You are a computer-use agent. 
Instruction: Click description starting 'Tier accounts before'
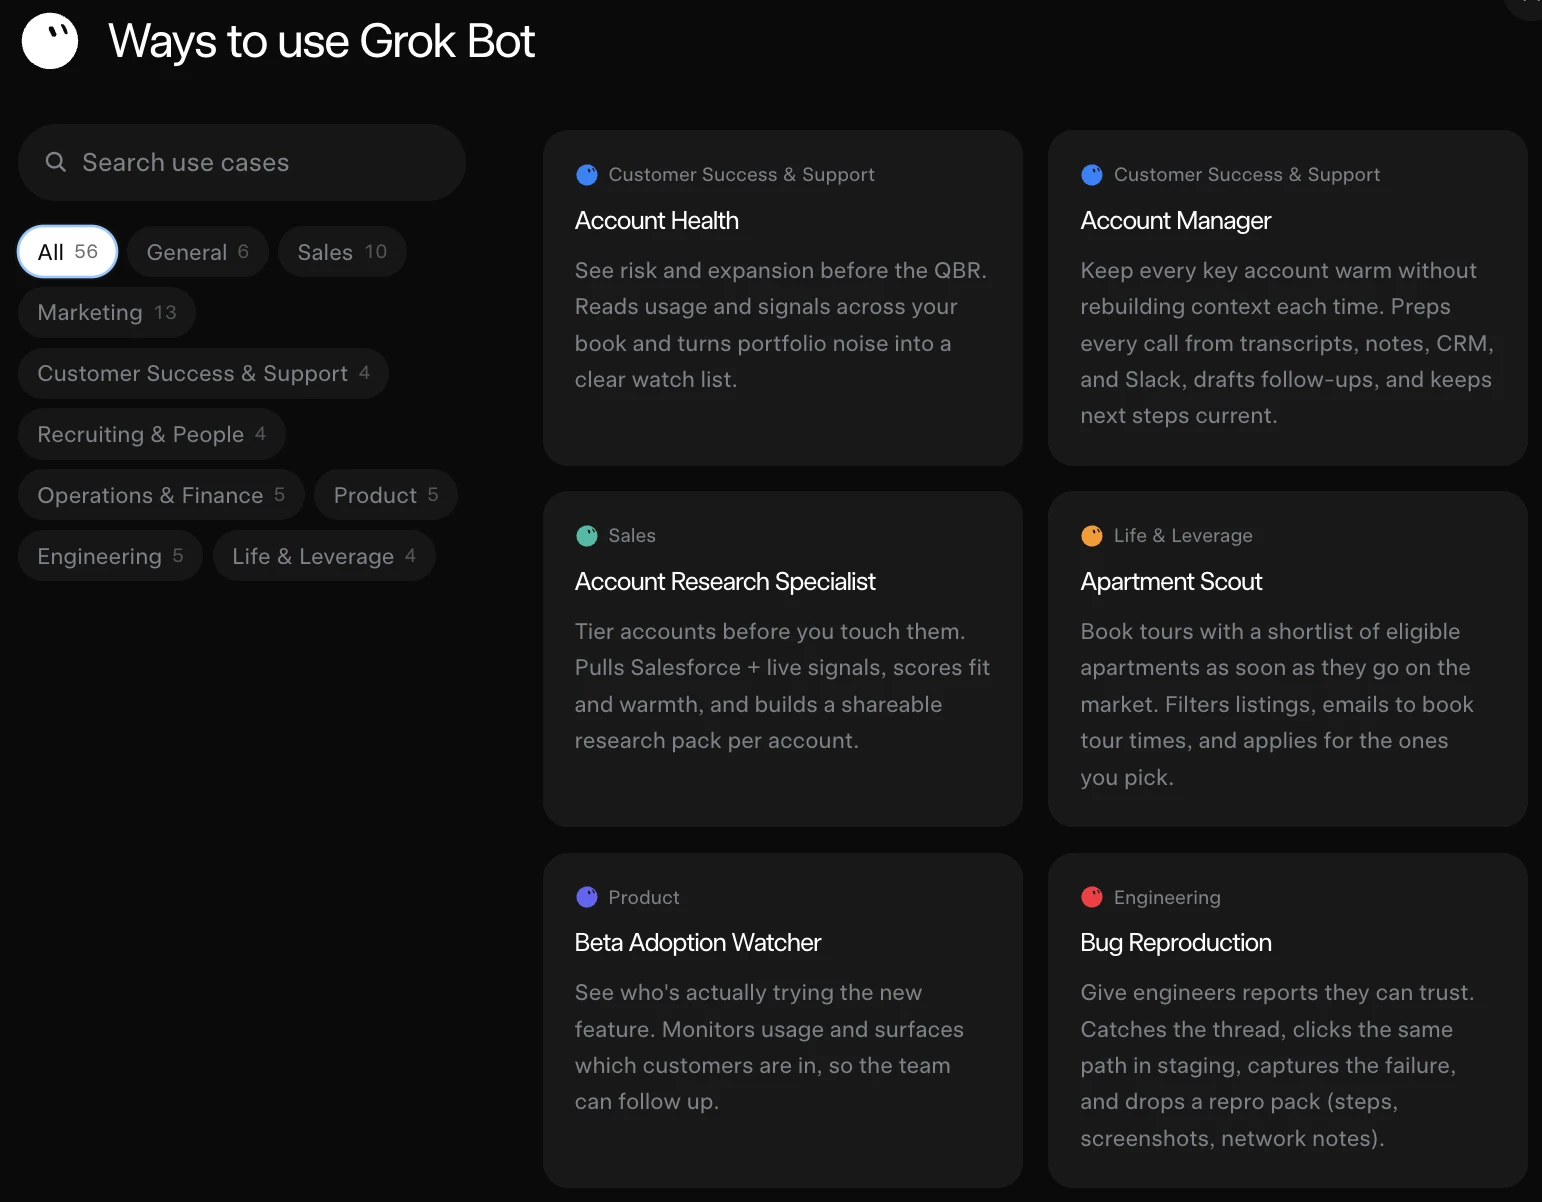pyautogui.click(x=783, y=686)
